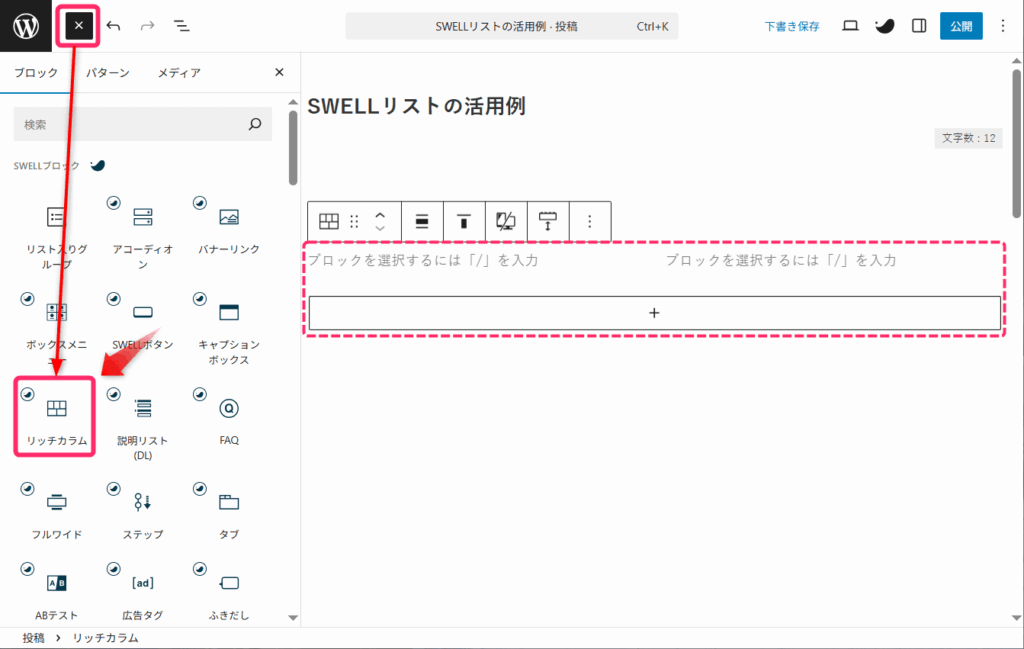This screenshot has width=1024, height=649.
Task: Move the block down with the down chevron
Action: click(380, 229)
